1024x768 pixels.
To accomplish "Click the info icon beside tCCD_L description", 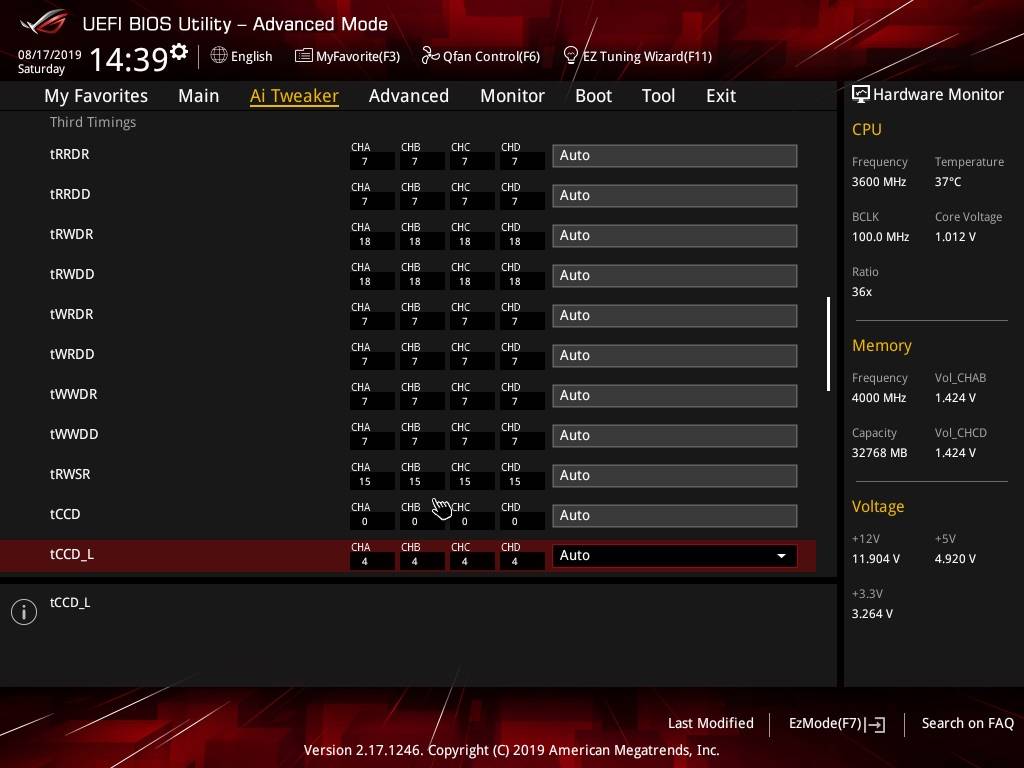I will tap(24, 612).
